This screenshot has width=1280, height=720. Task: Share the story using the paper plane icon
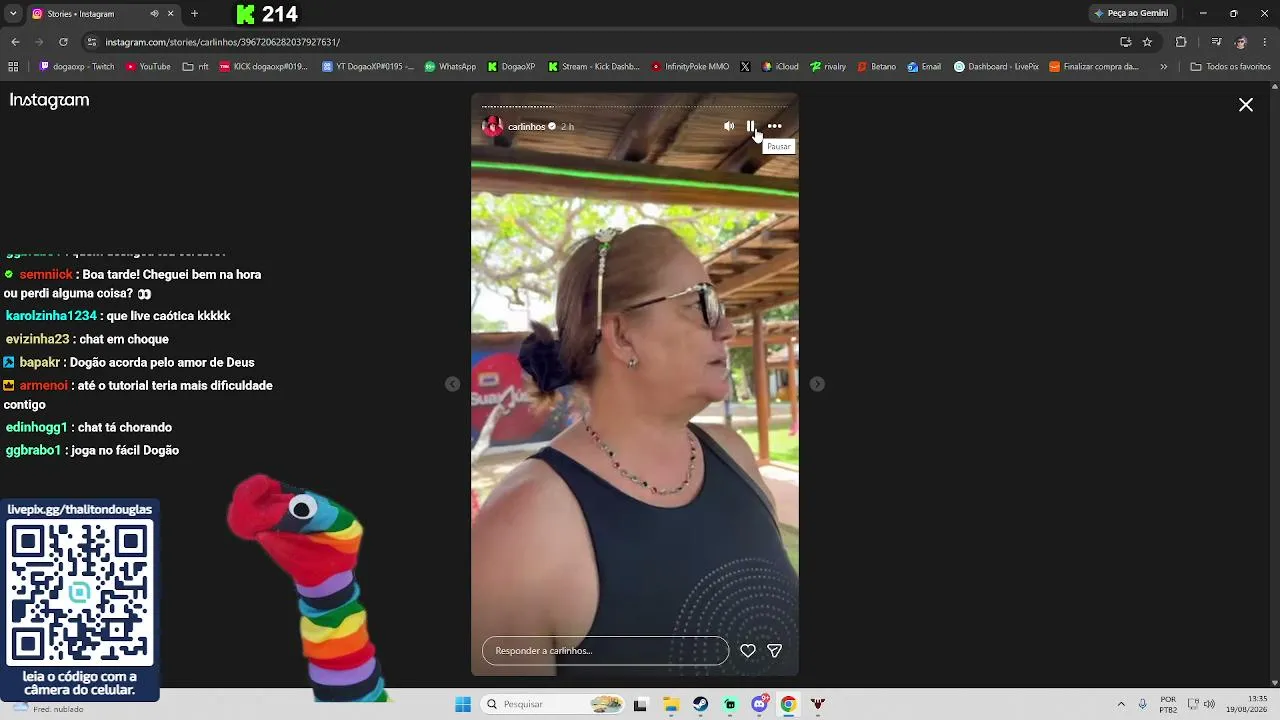click(774, 651)
